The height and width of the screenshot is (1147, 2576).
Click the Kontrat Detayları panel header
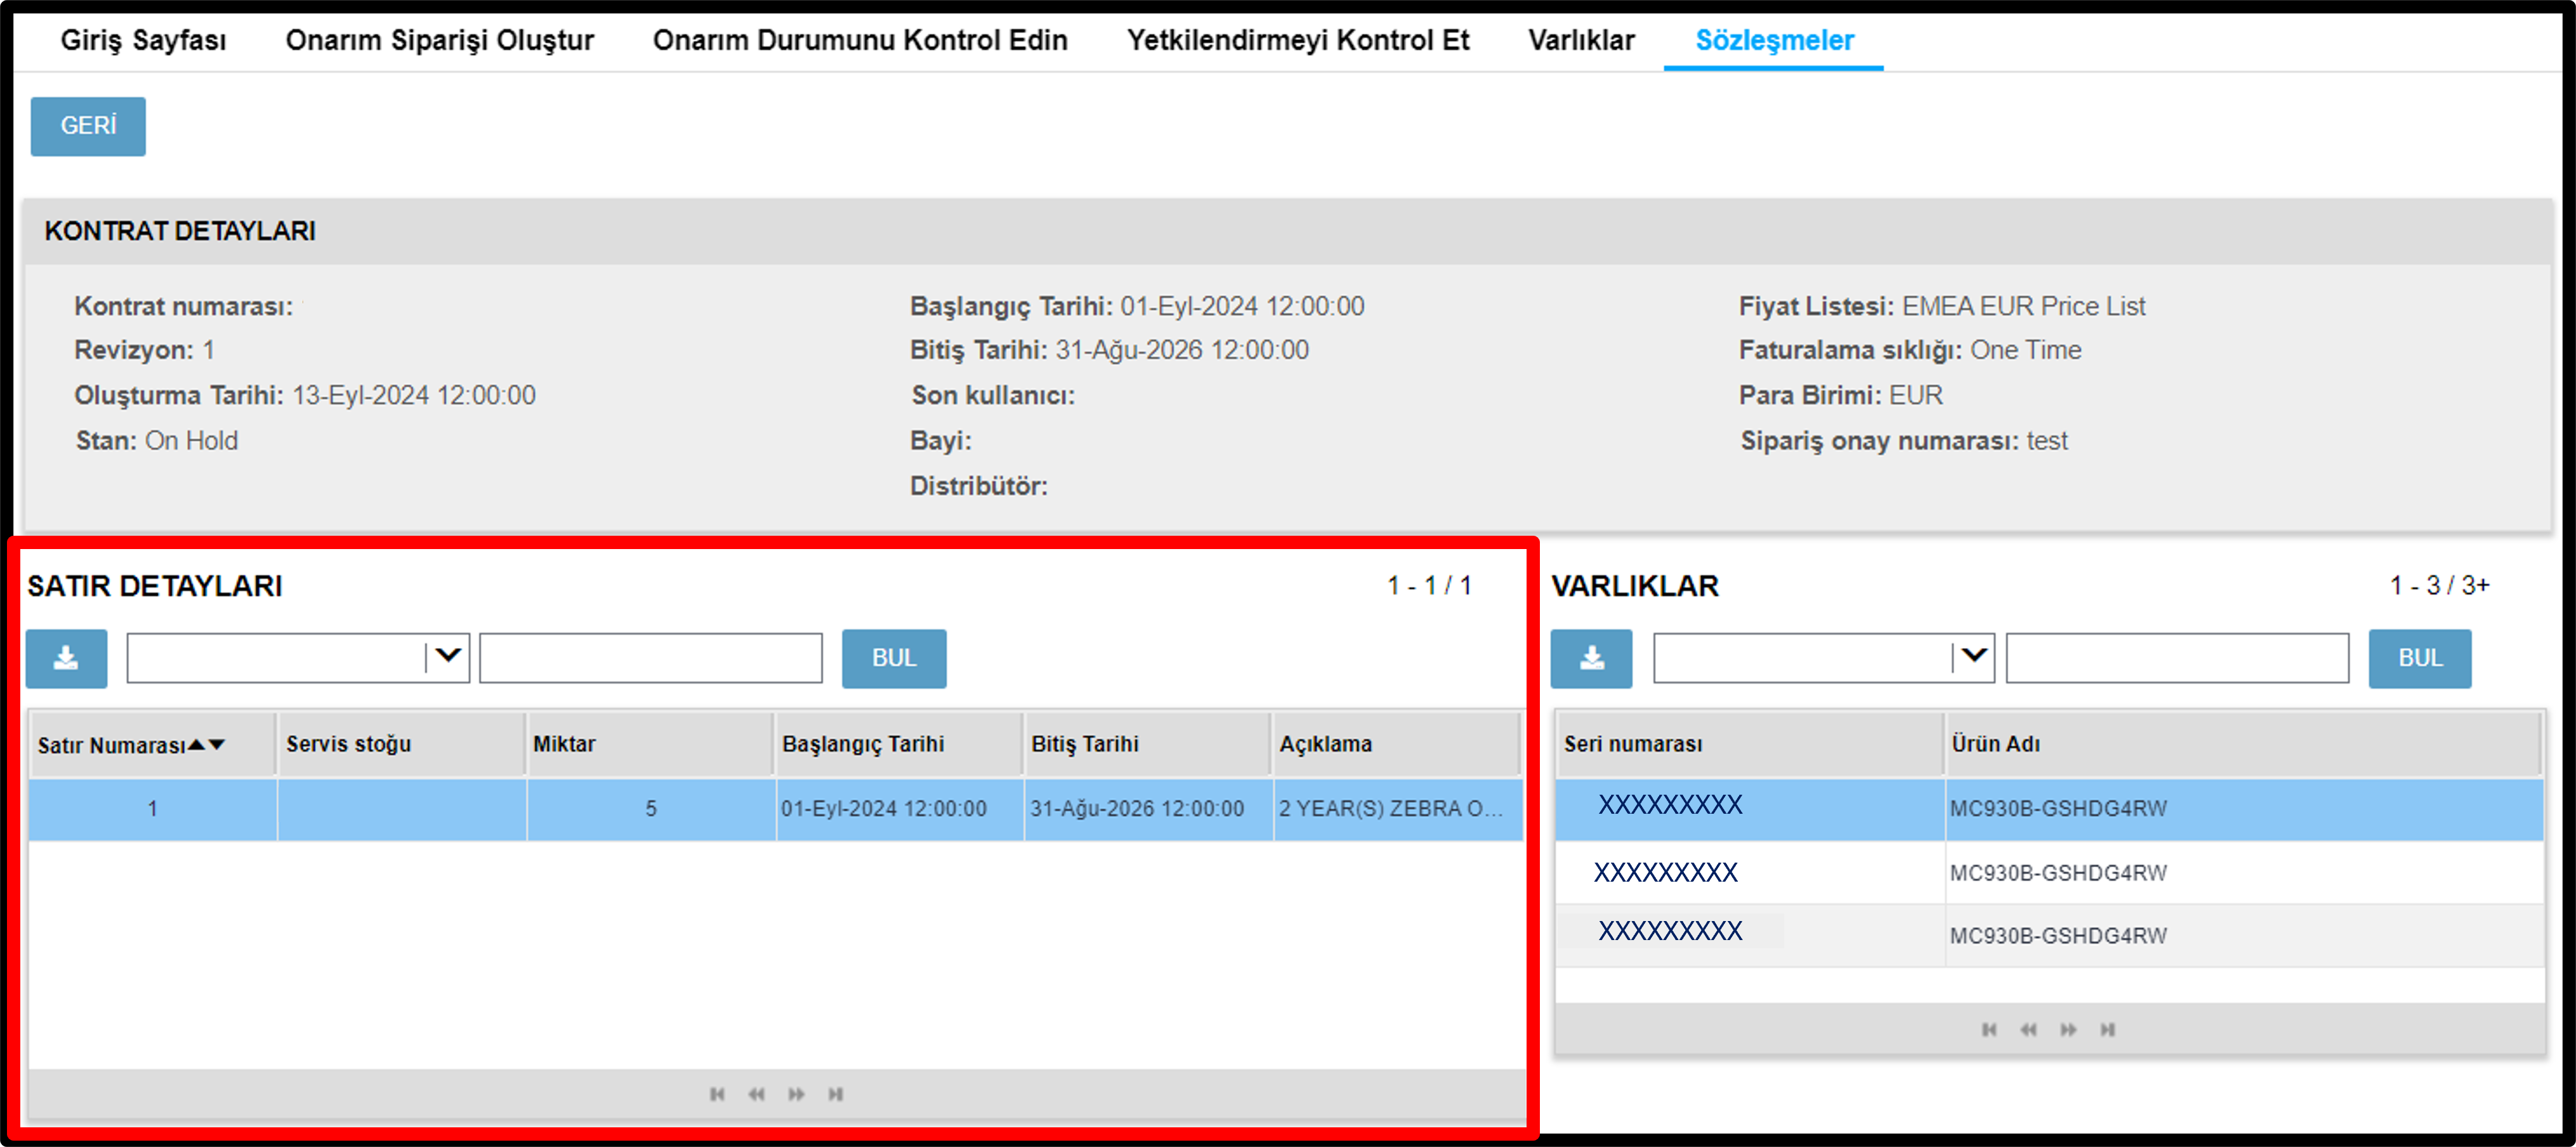[x=1288, y=231]
